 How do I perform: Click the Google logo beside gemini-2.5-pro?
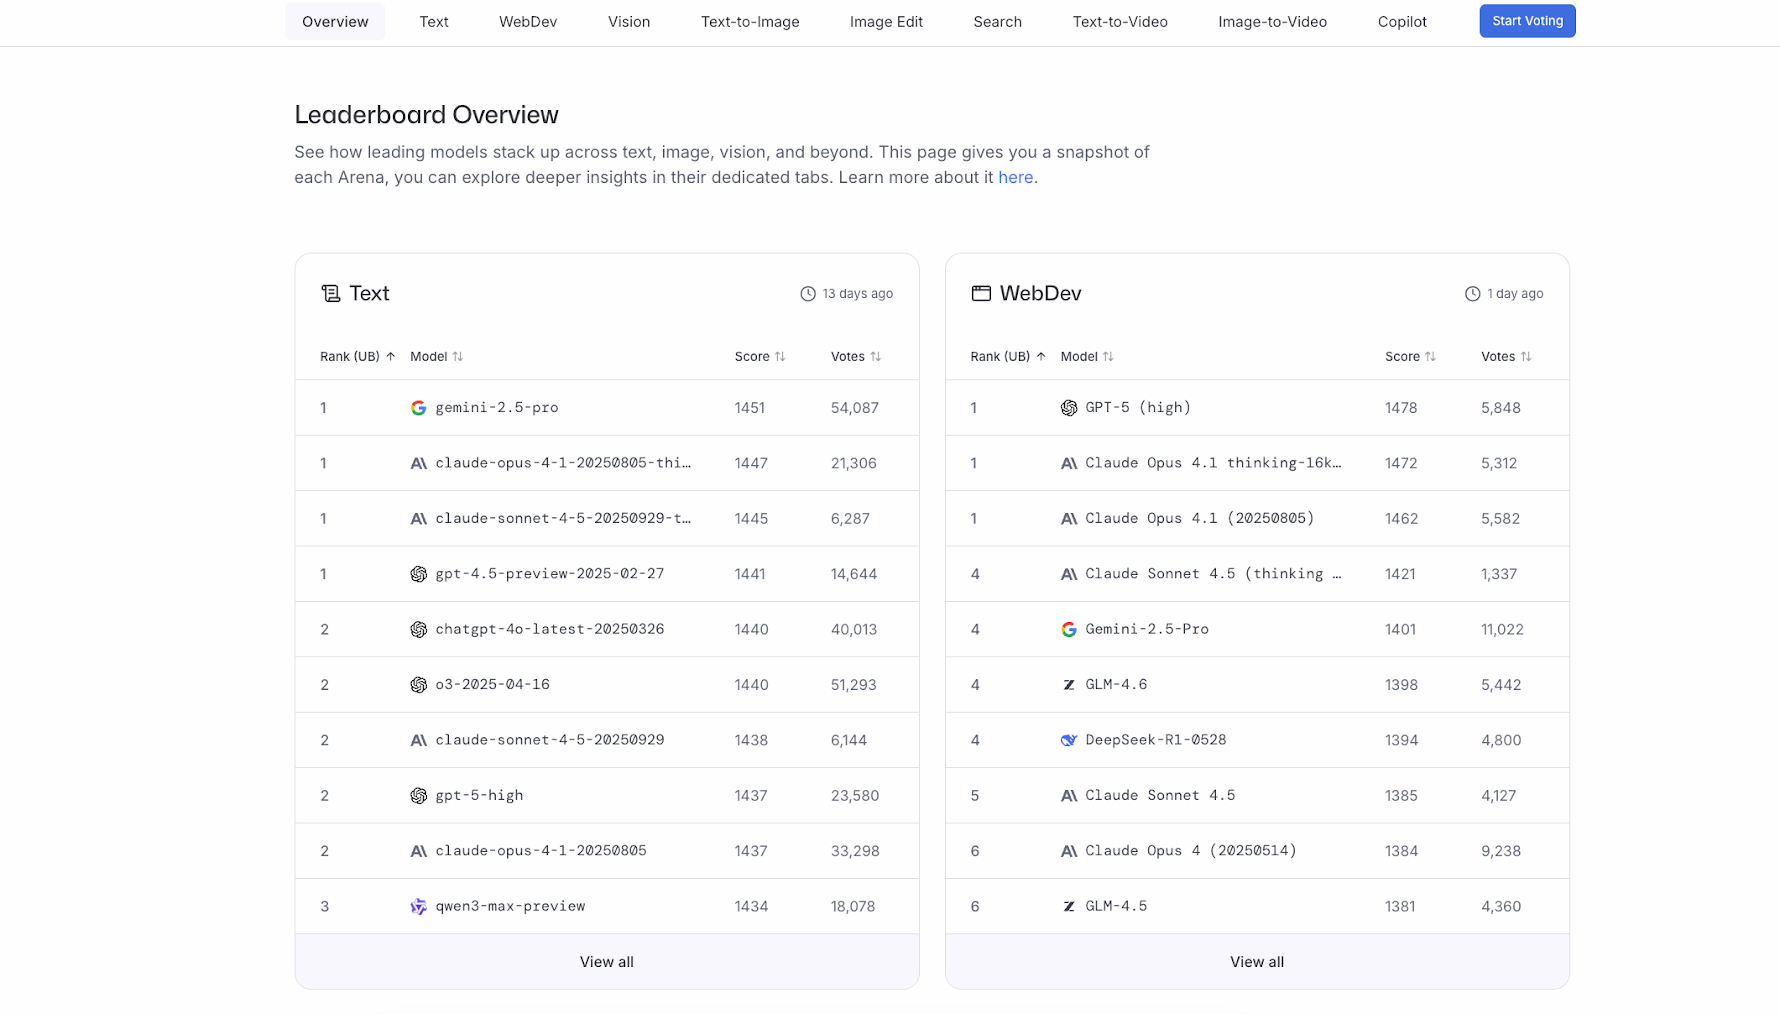point(418,408)
